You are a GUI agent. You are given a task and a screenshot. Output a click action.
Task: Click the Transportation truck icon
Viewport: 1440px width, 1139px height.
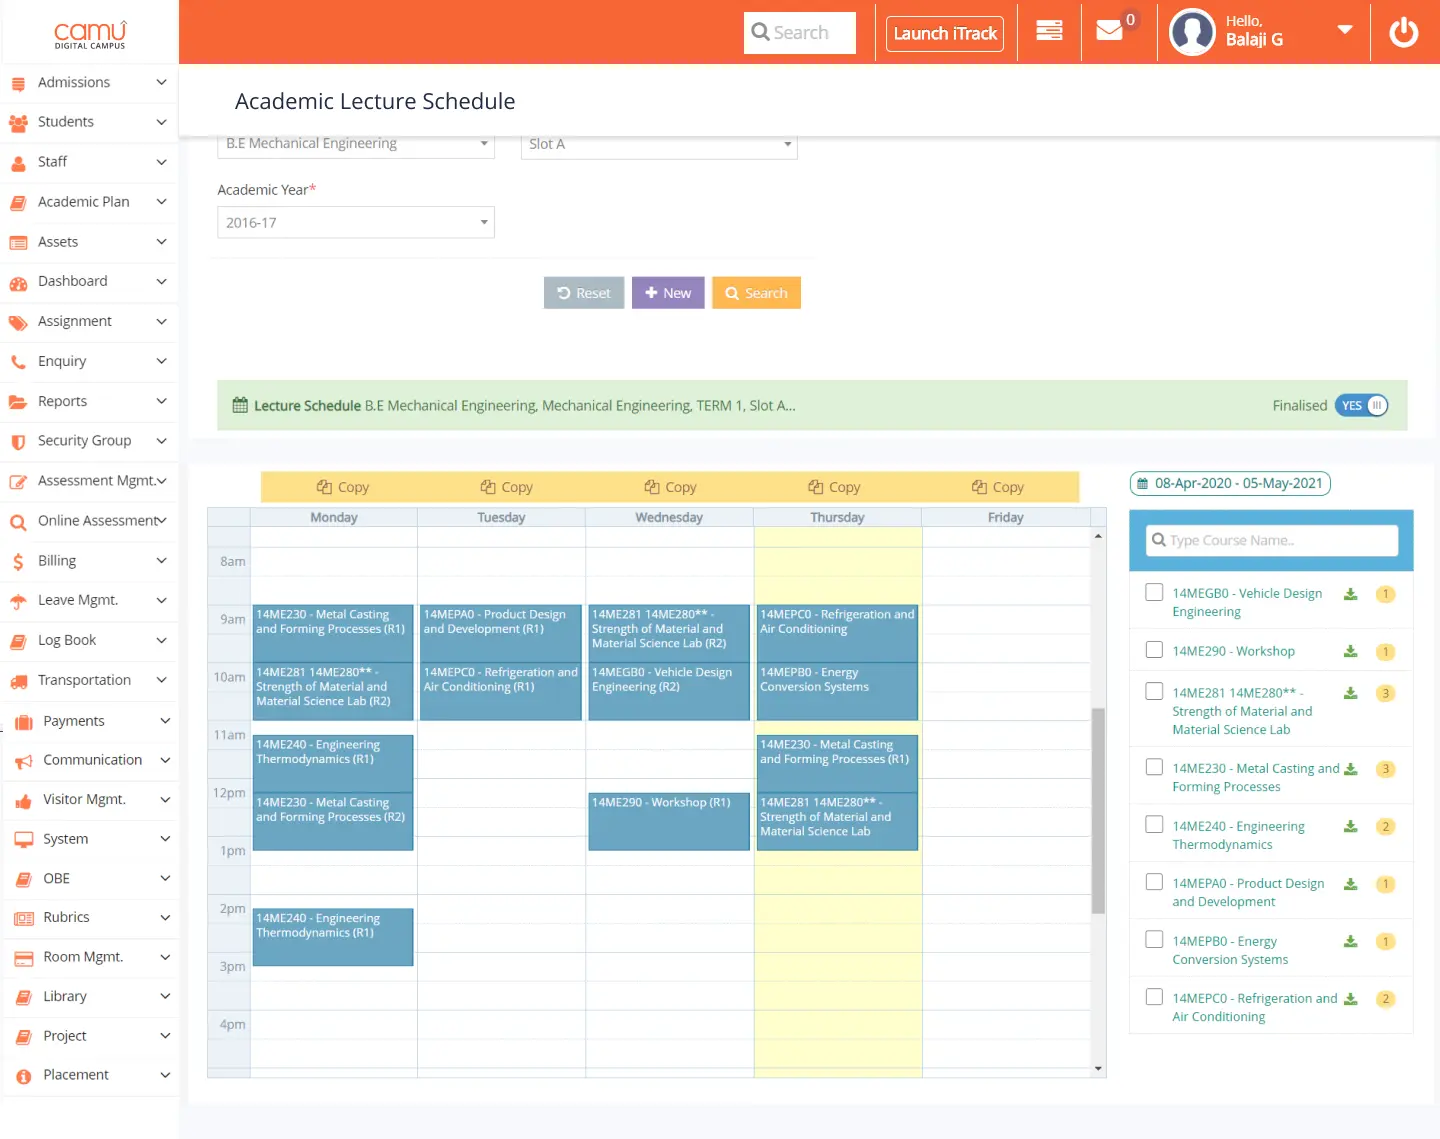pyautogui.click(x=18, y=682)
